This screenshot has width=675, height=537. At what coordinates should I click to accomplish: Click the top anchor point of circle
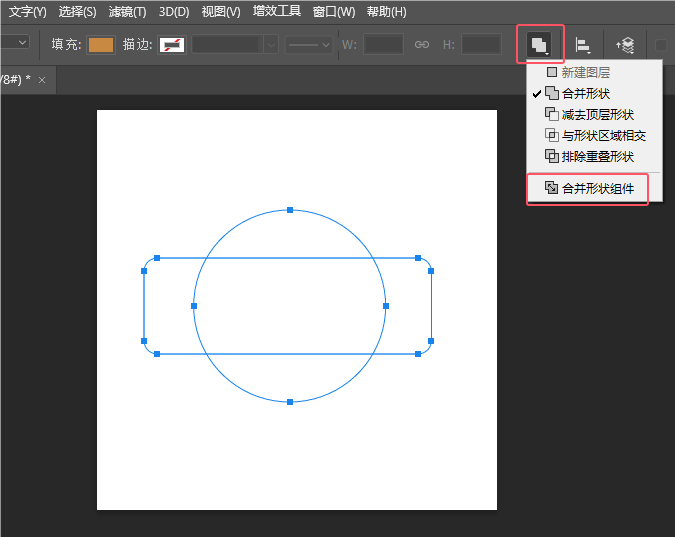coord(290,210)
